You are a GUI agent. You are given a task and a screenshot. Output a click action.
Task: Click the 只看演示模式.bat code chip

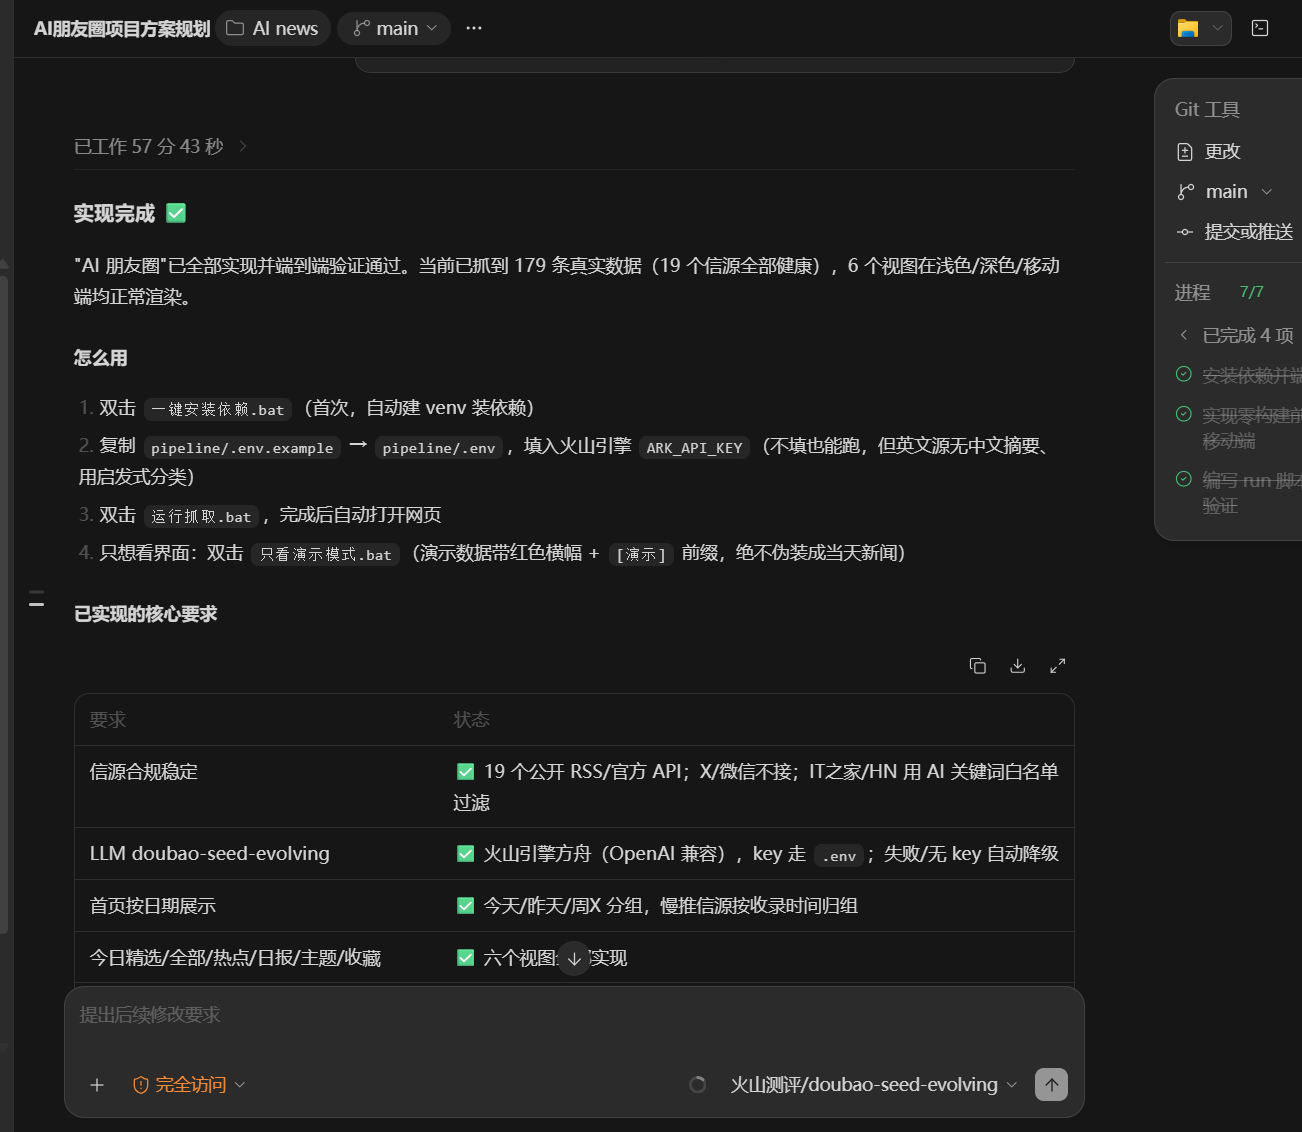(326, 555)
